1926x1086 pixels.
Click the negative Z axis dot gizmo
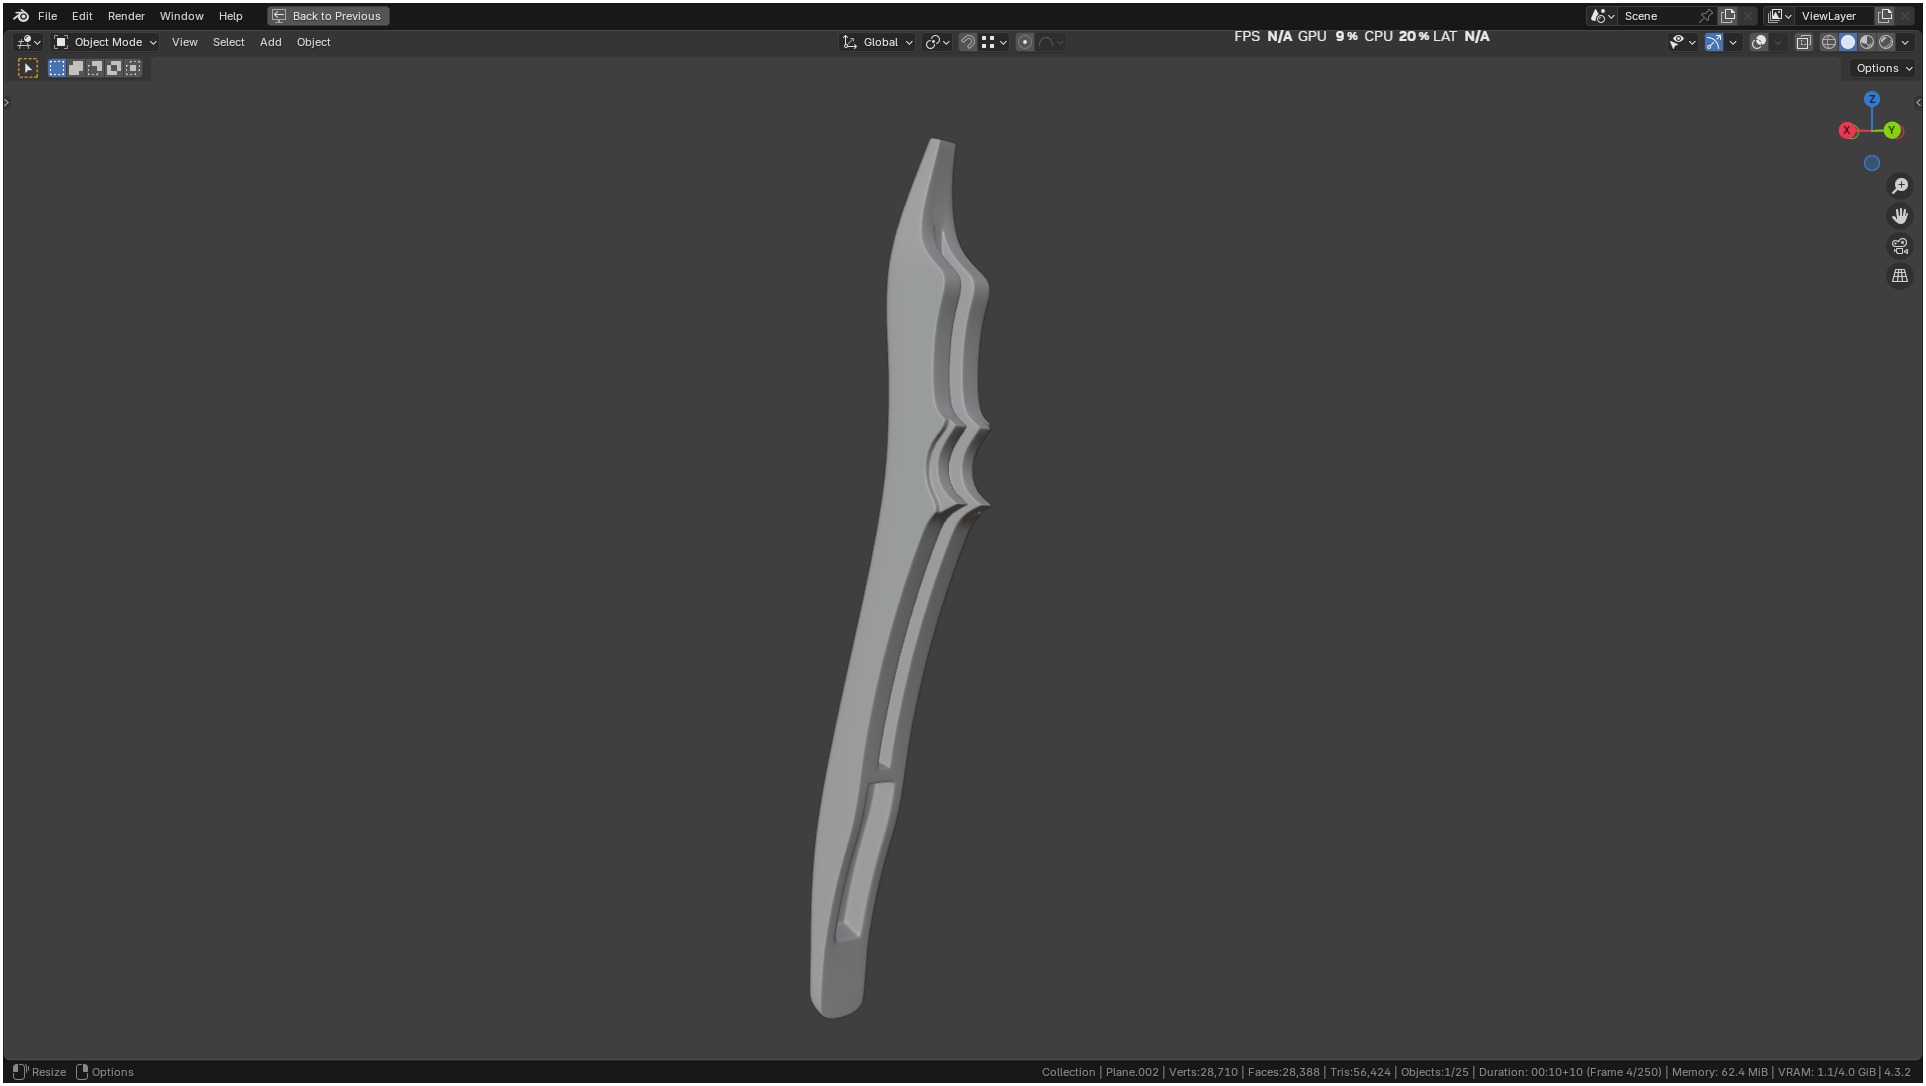click(x=1871, y=163)
